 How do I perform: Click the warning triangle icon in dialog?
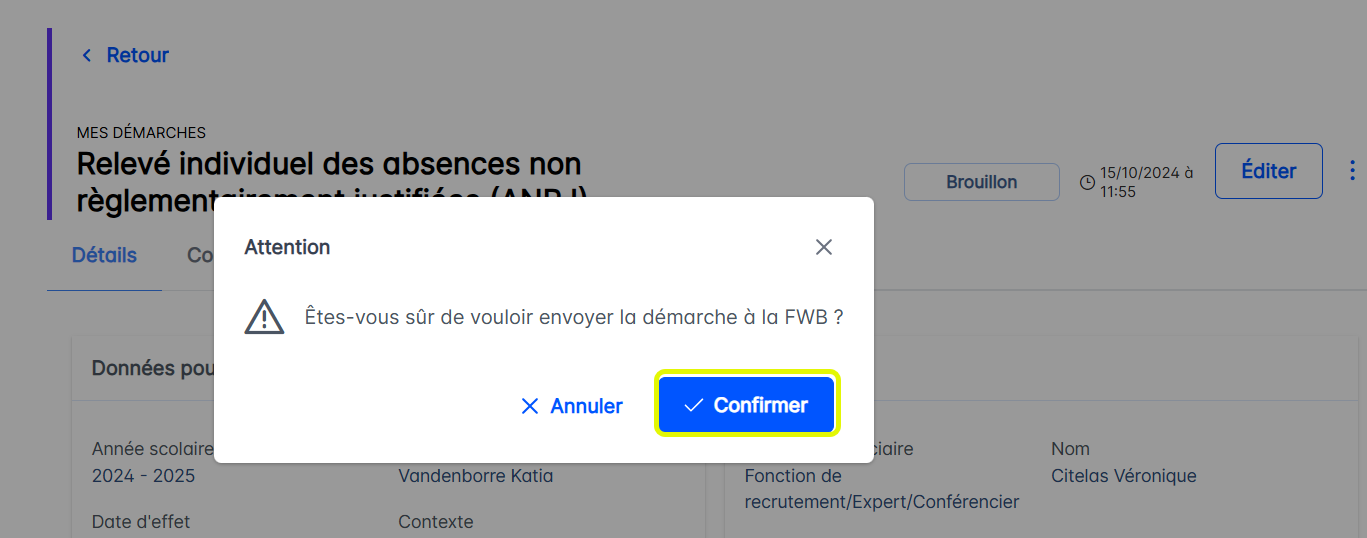[264, 317]
